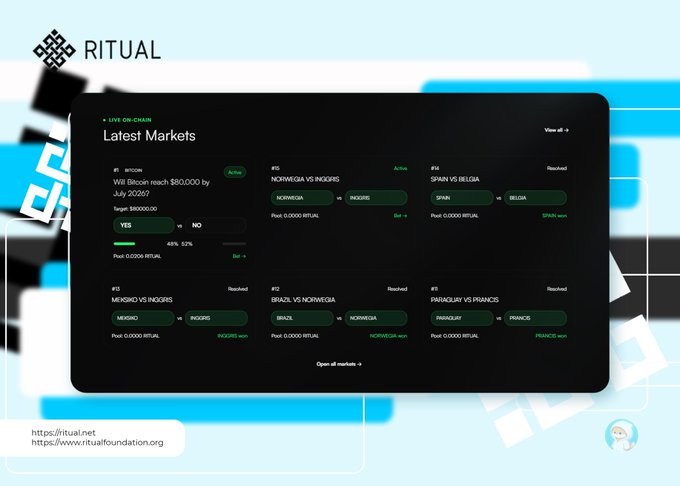
Task: Click Pool: 0.0206 RITUAL text
Action: point(137,256)
